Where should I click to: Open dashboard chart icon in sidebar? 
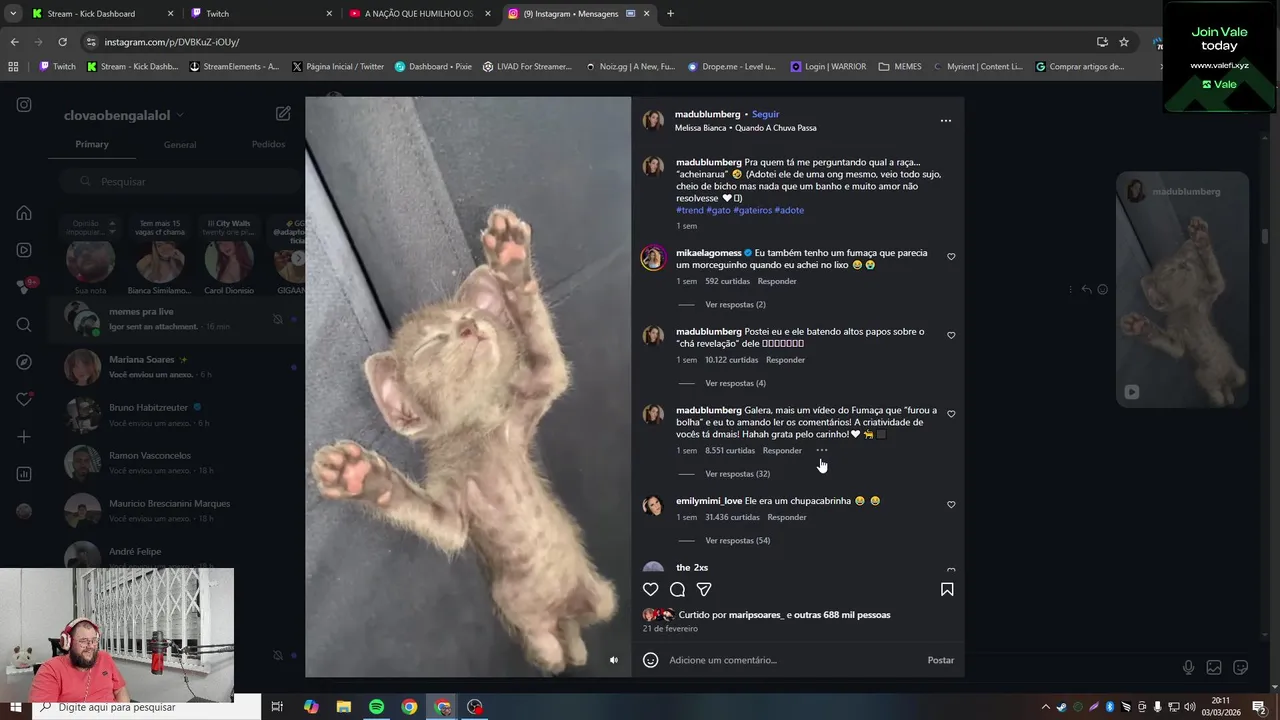click(x=24, y=474)
